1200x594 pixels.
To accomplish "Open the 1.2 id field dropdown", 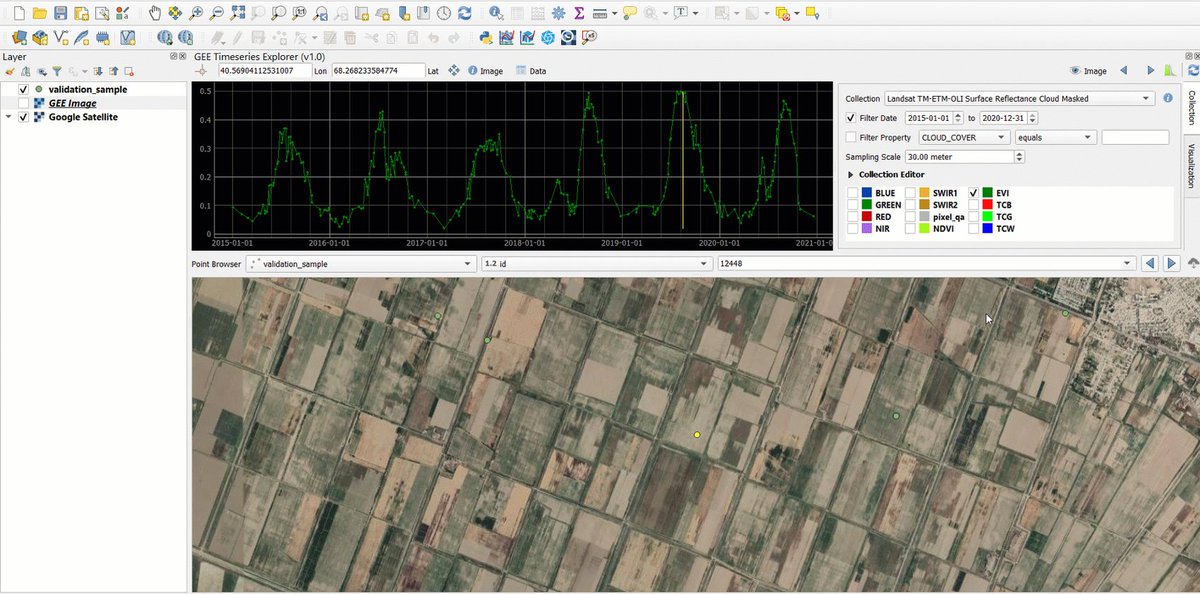I will coord(596,264).
